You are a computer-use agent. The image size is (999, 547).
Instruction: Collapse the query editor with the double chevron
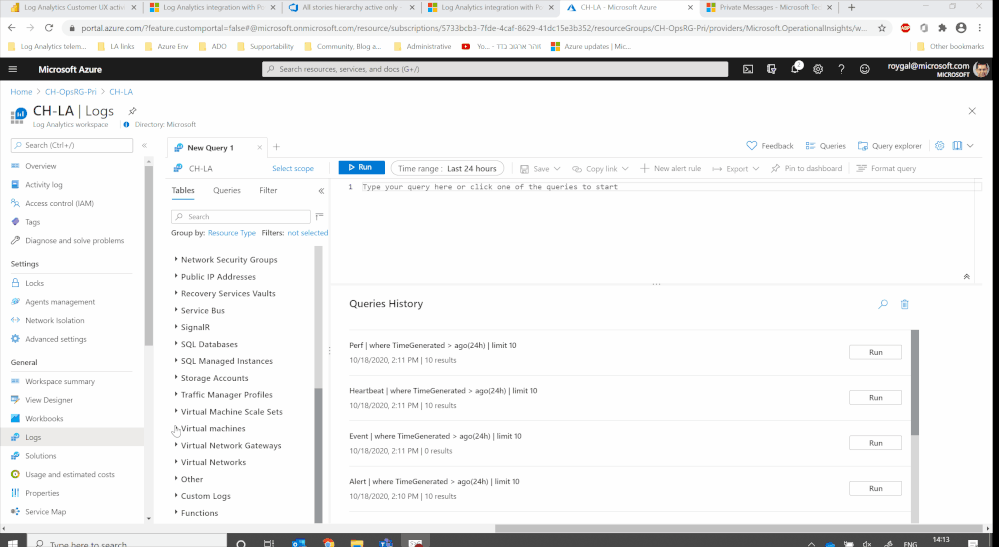point(967,276)
